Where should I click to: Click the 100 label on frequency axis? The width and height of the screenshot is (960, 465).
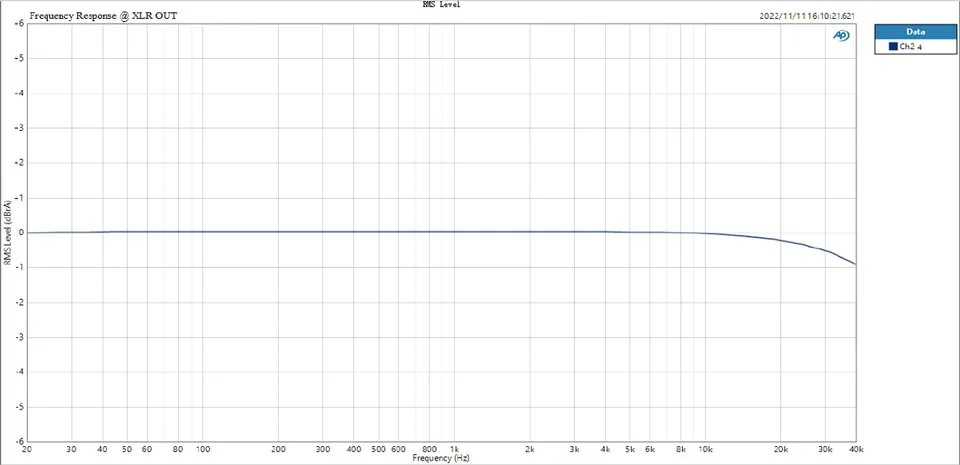pyautogui.click(x=203, y=449)
